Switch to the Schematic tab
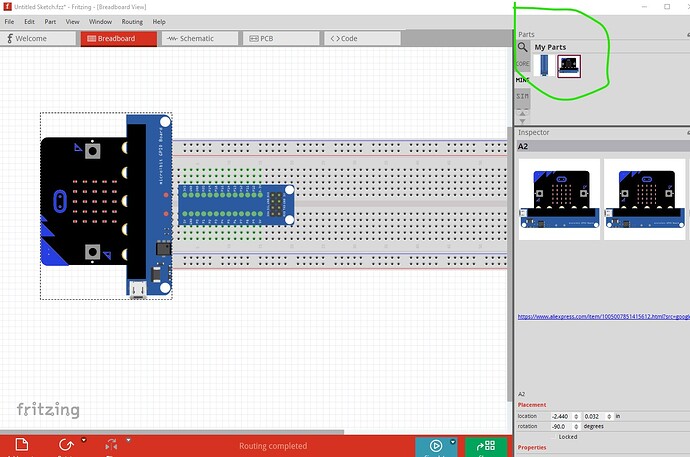690x457 pixels. pos(200,38)
